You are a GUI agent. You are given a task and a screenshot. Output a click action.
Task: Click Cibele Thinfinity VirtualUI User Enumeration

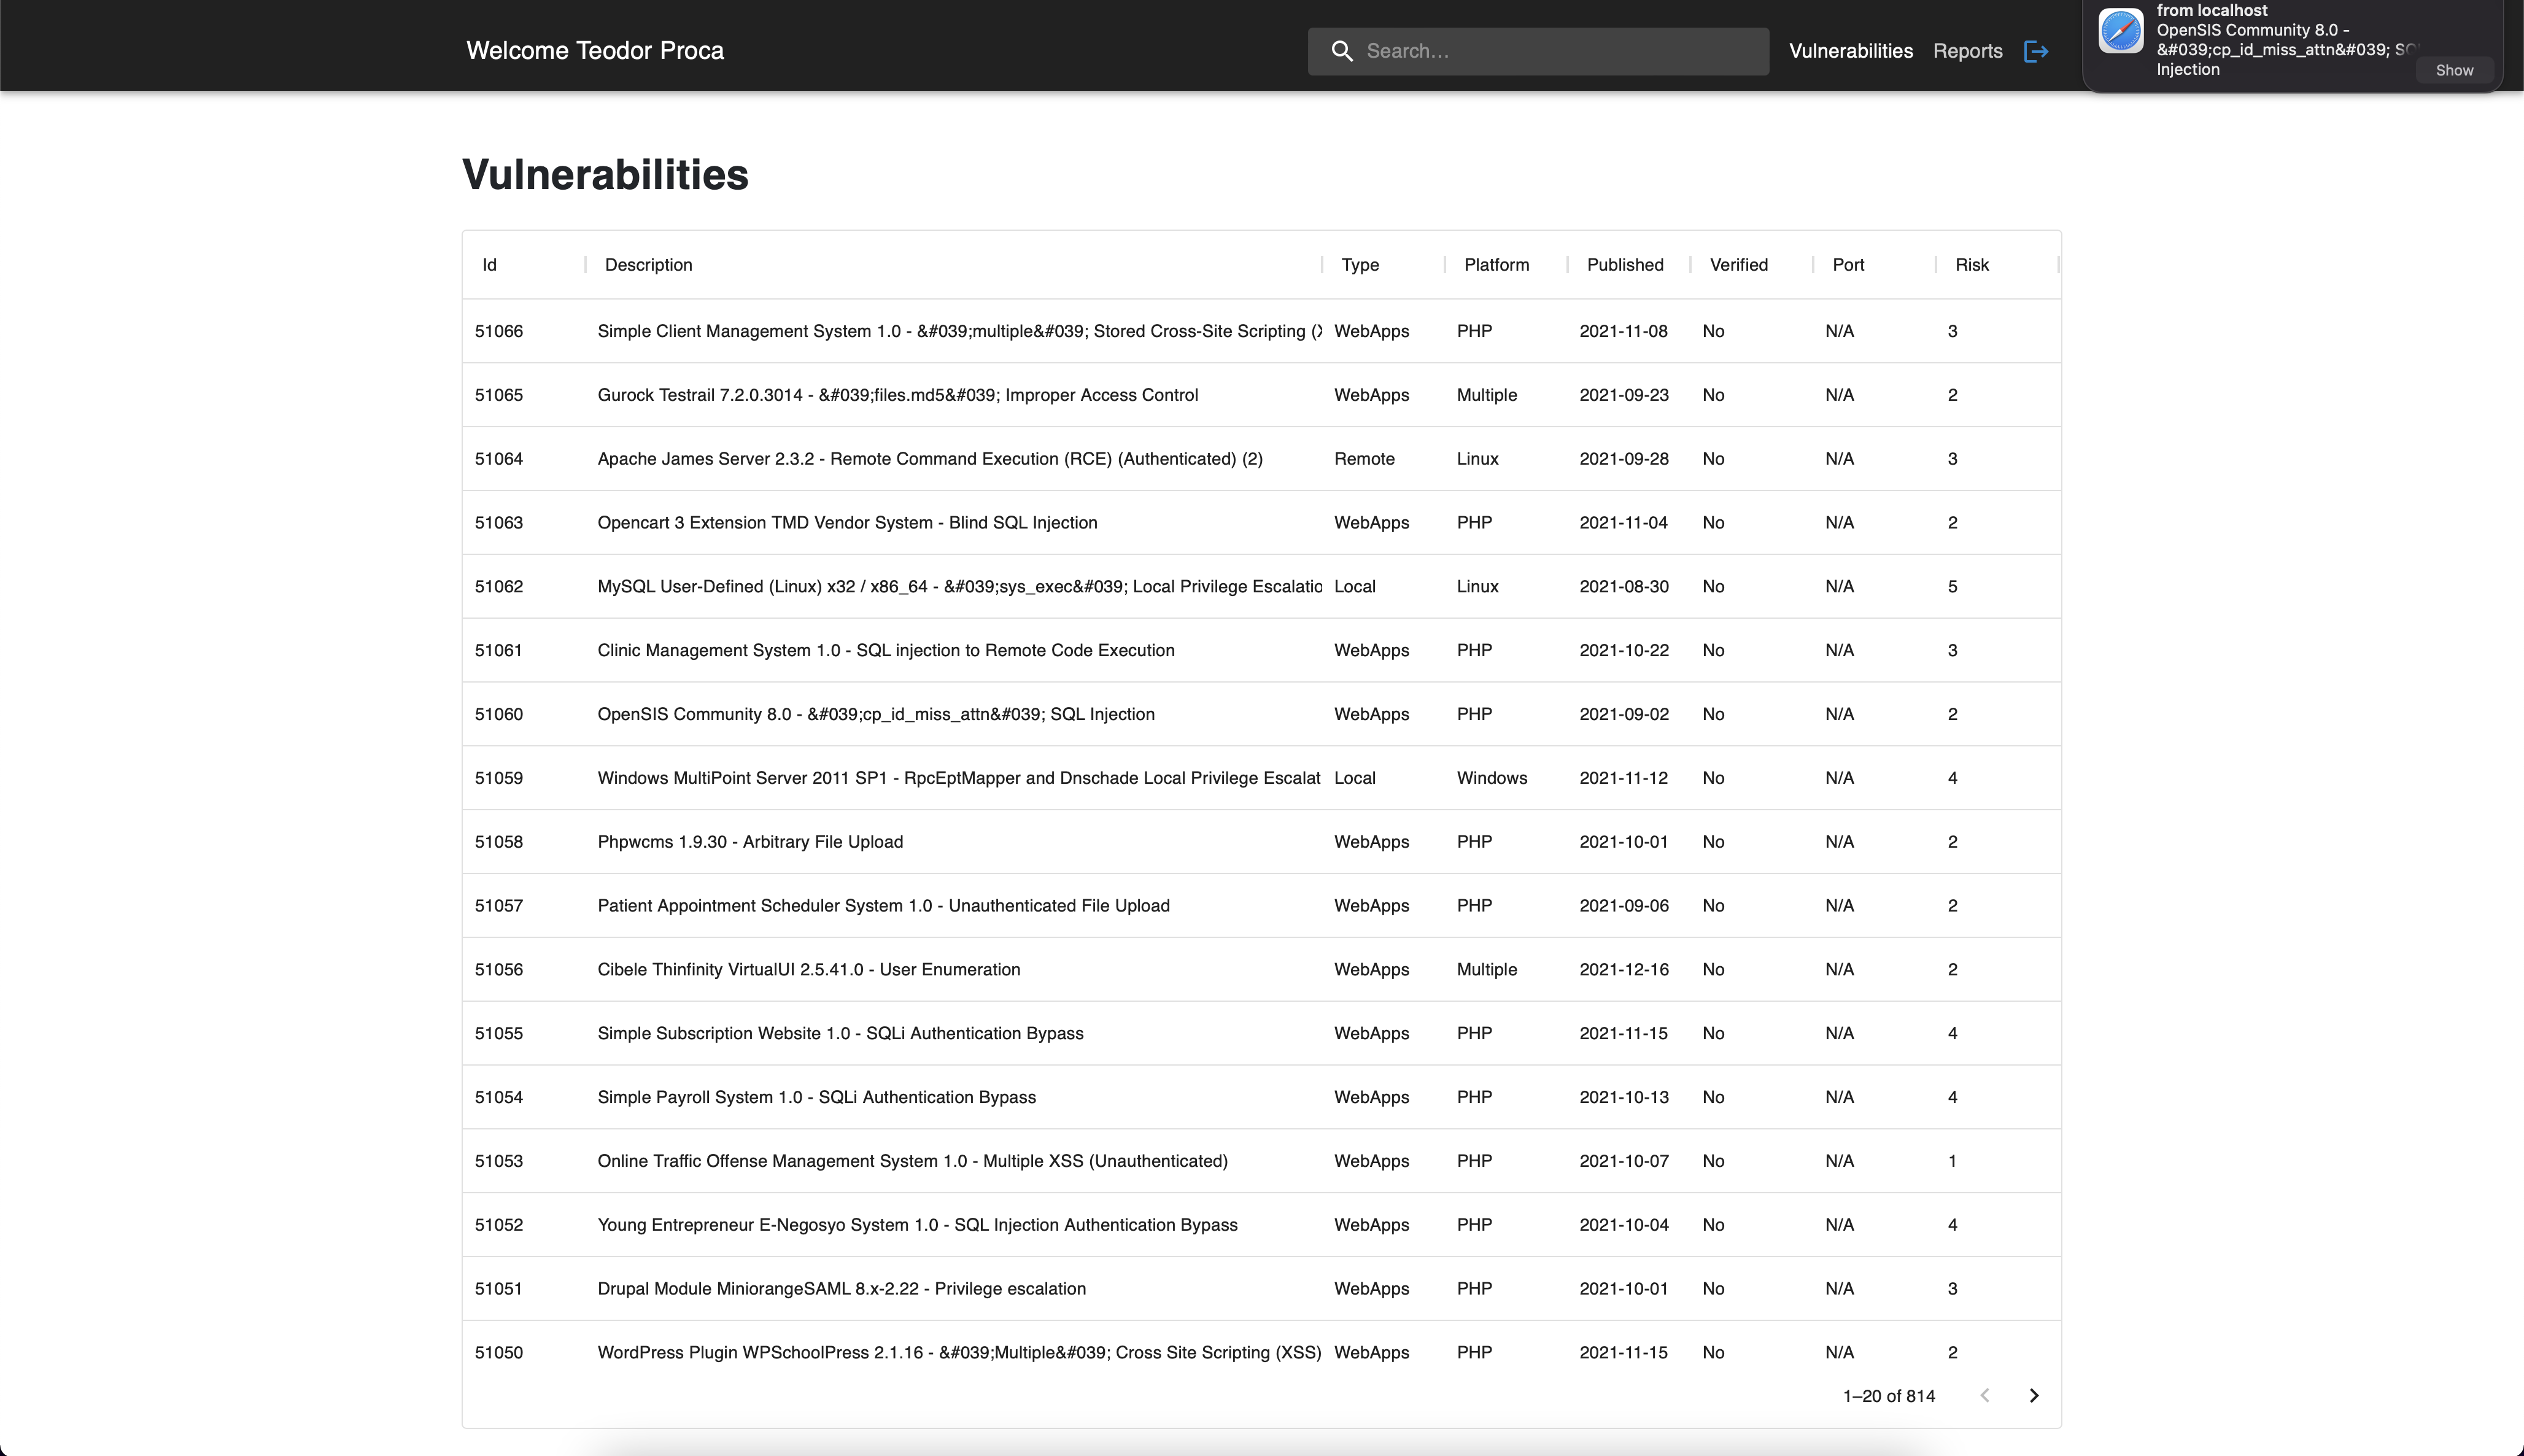click(x=809, y=970)
